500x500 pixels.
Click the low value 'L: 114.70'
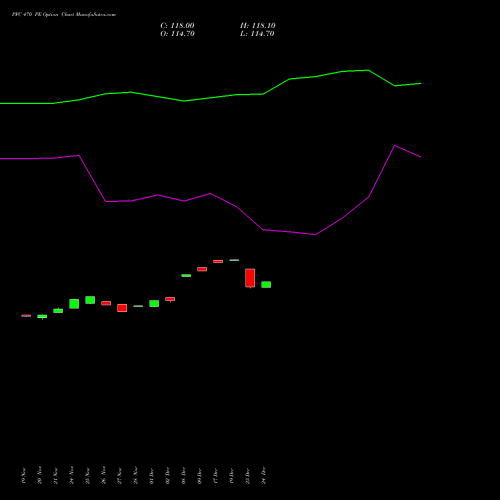point(257,34)
